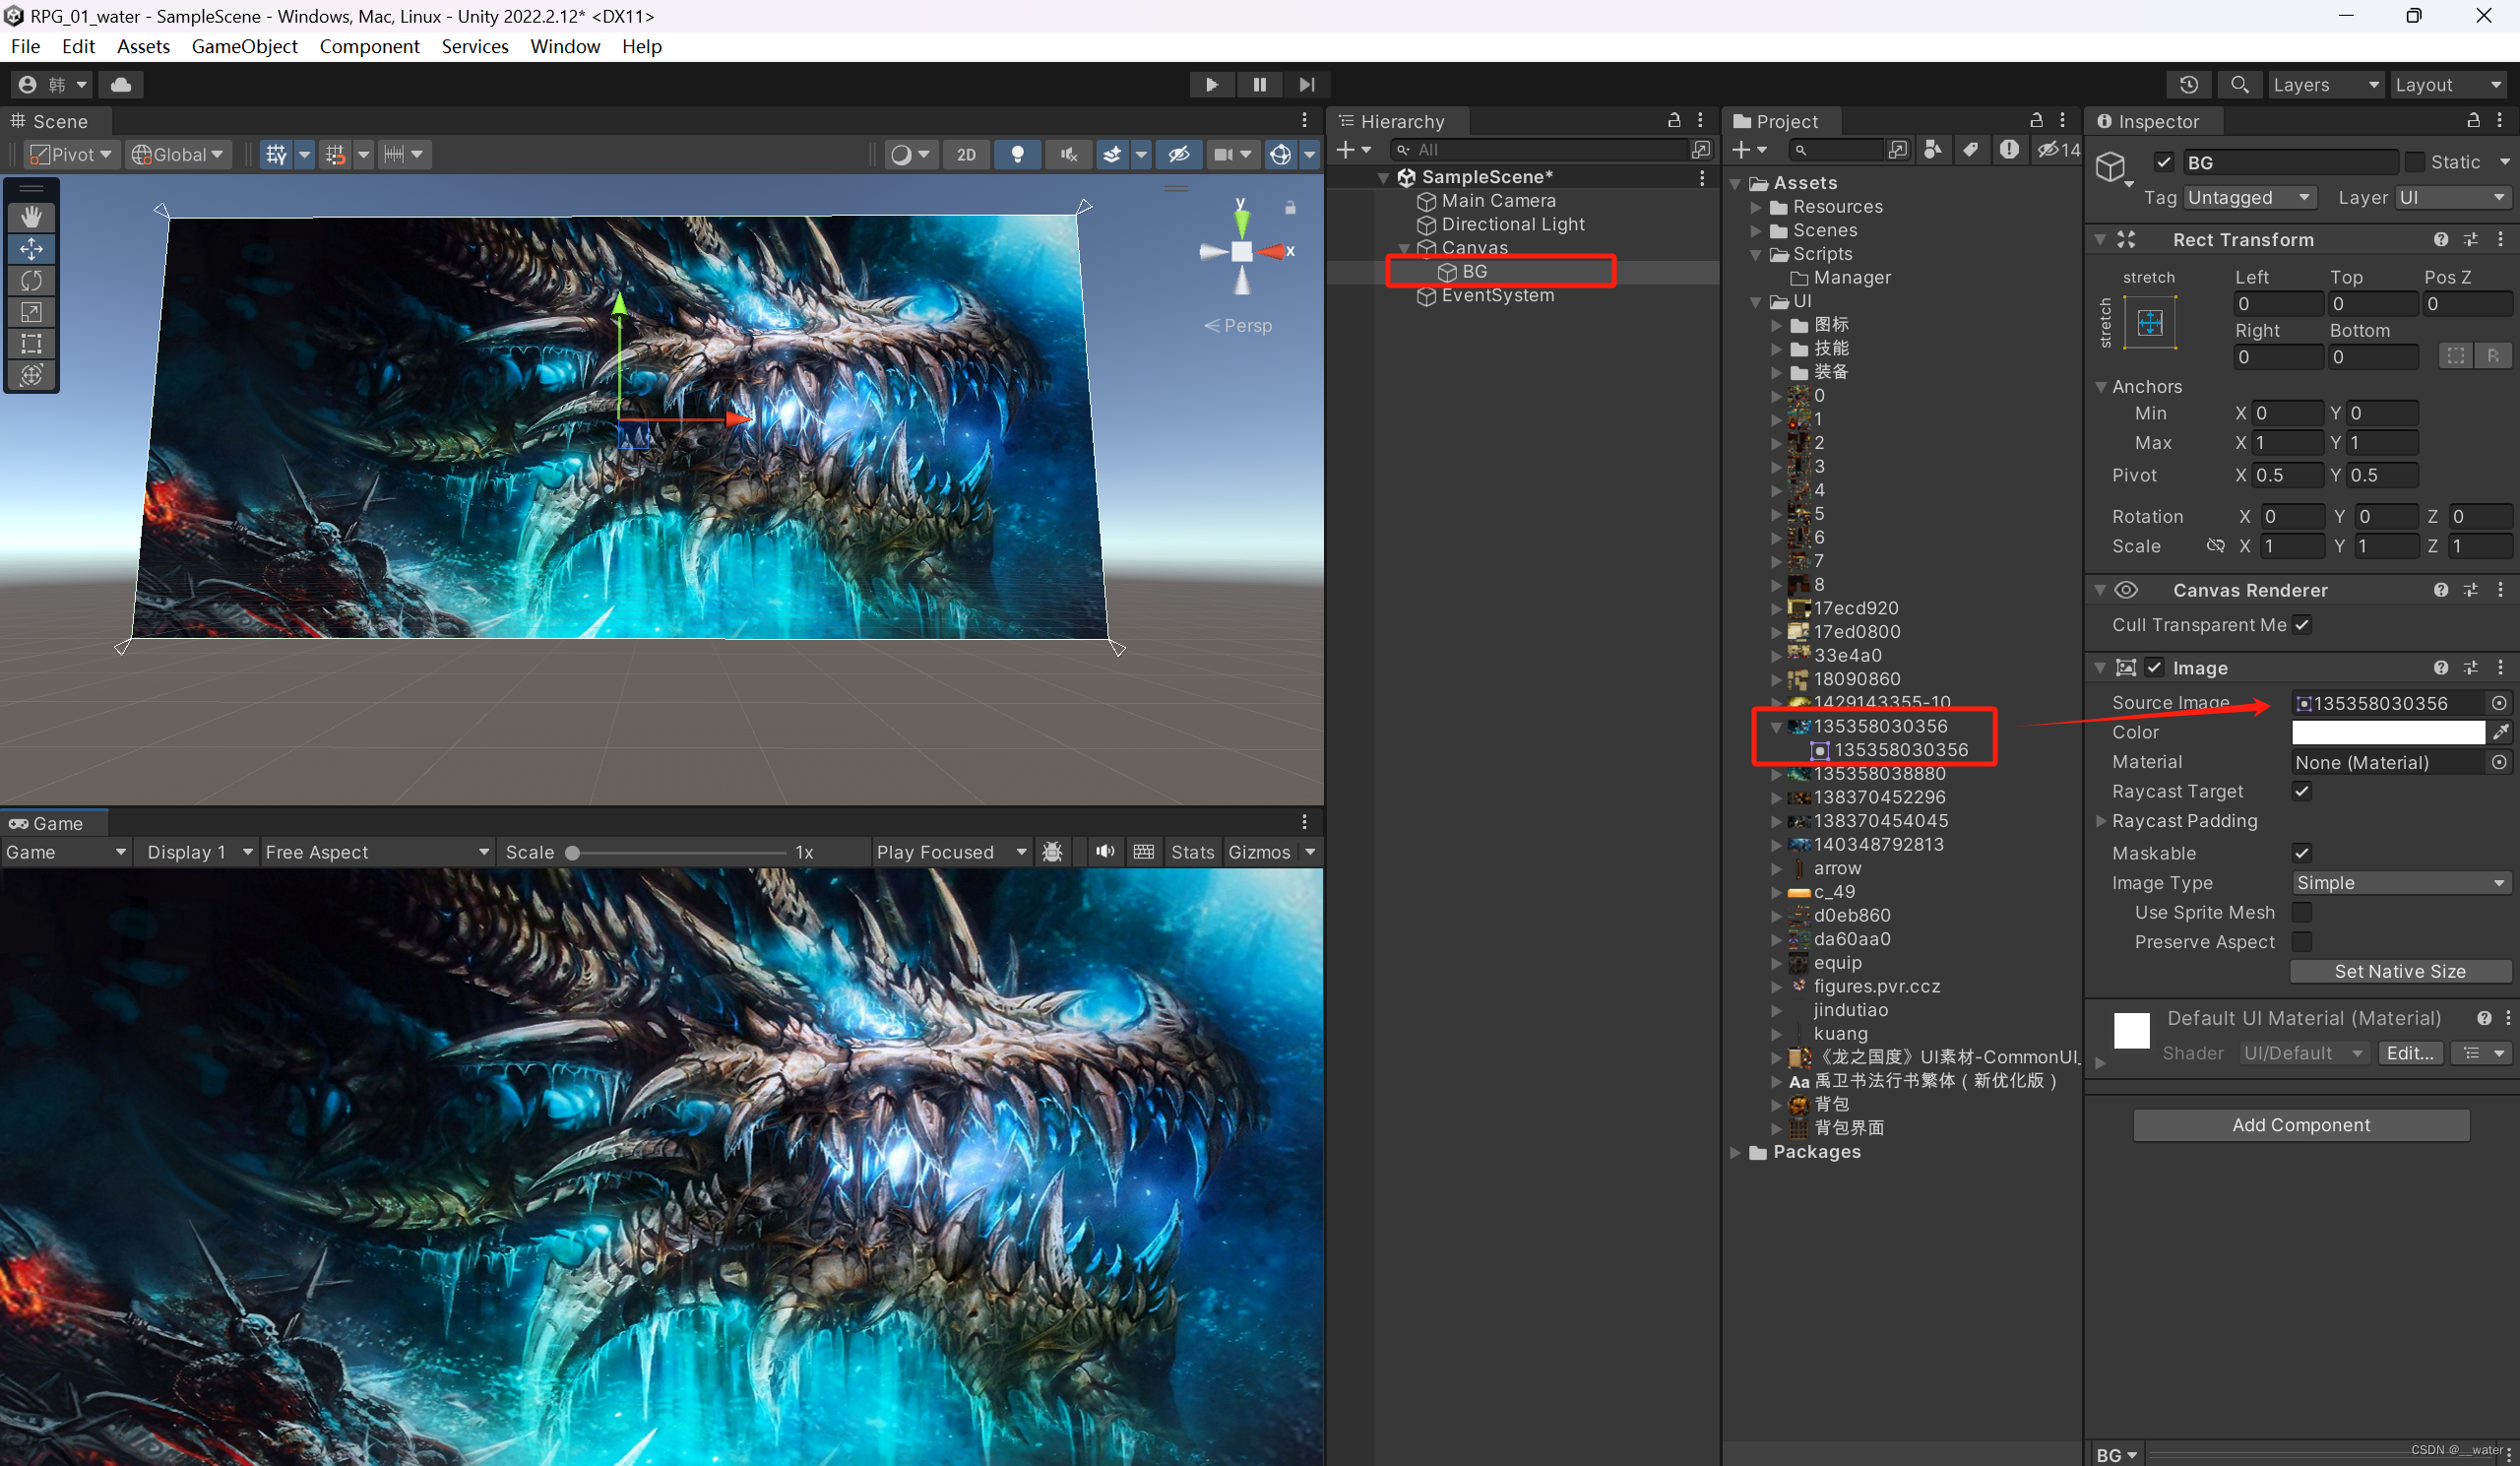Pick Source Image with object picker
Screen dimensions: 2520x1466
click(2499, 703)
